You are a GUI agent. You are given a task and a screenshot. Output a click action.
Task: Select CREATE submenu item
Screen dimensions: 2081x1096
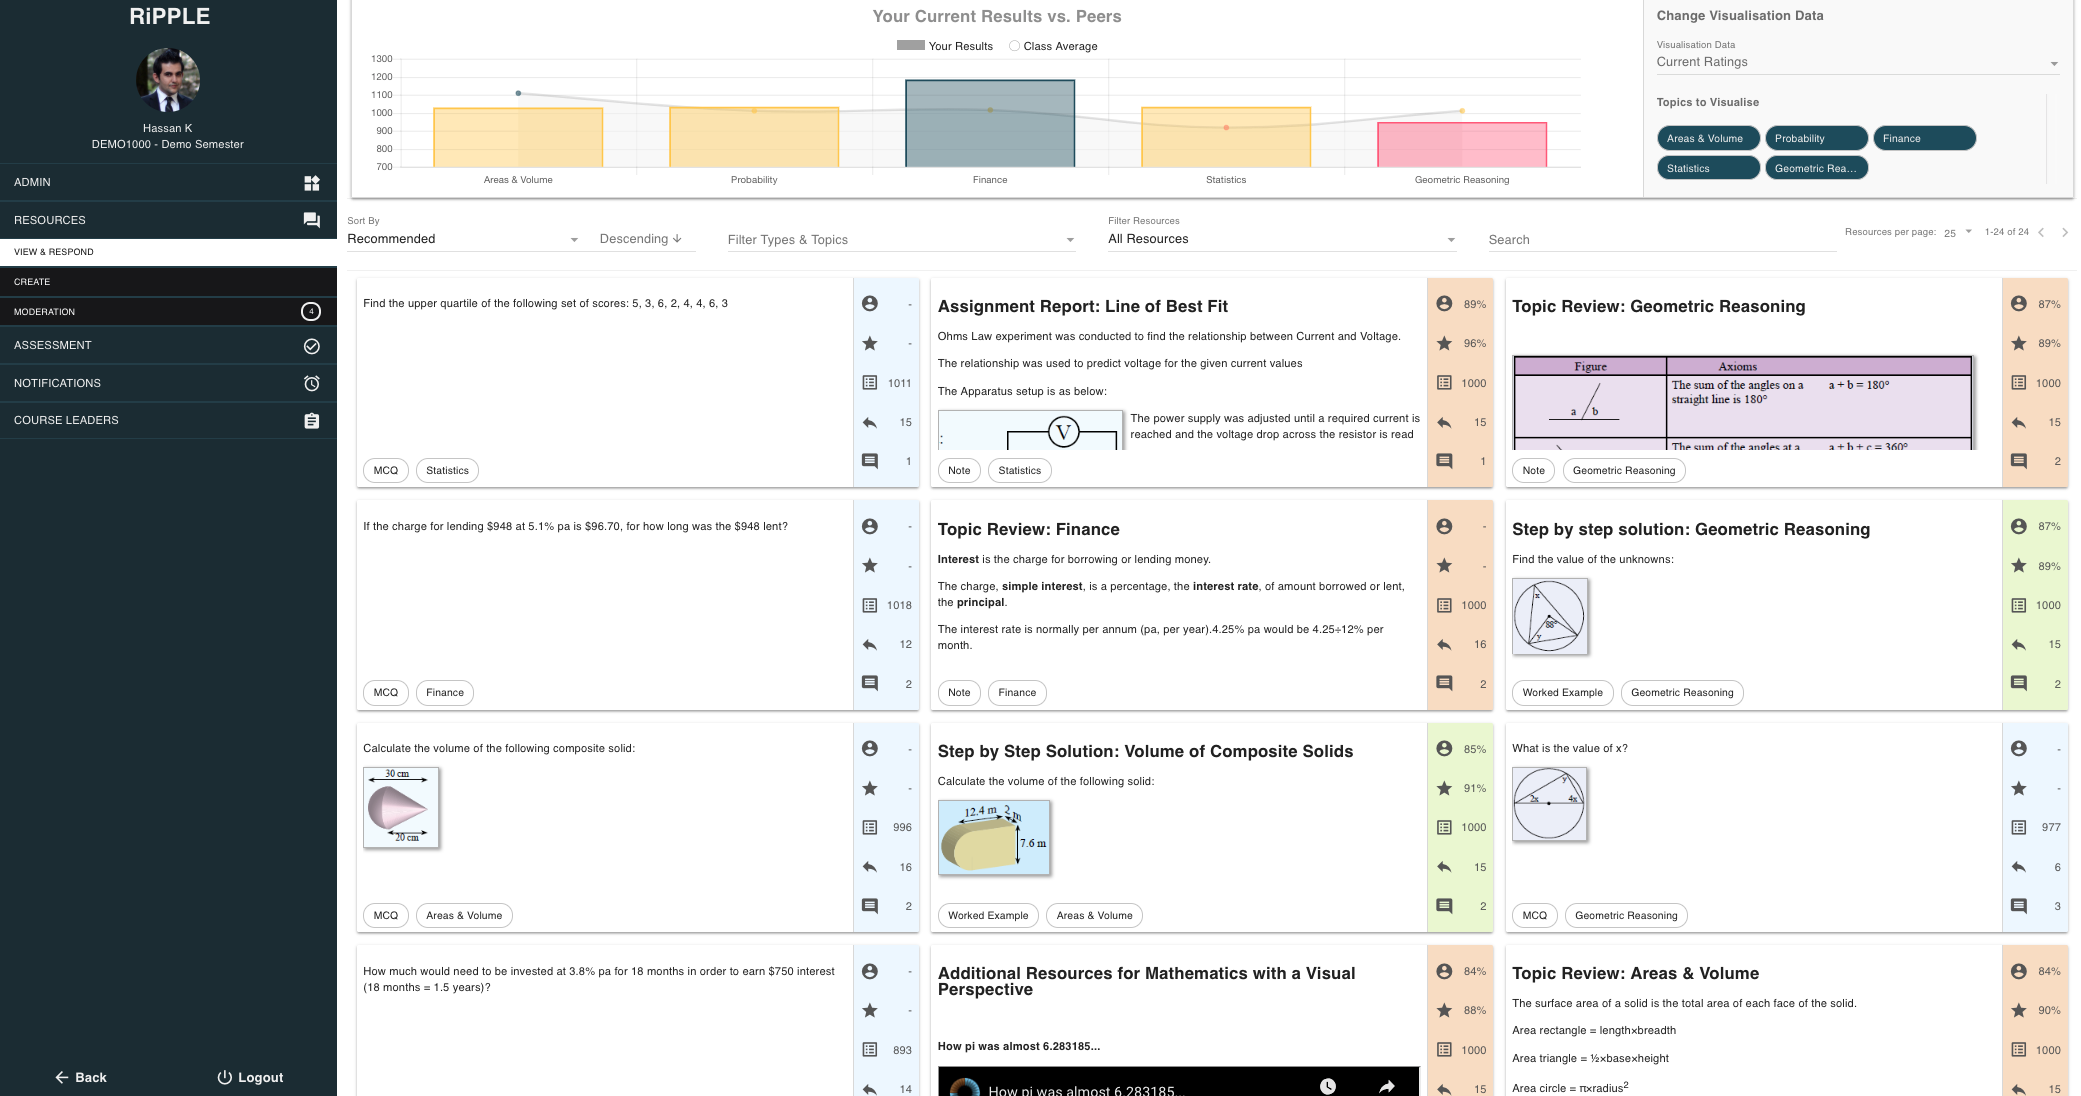168,282
